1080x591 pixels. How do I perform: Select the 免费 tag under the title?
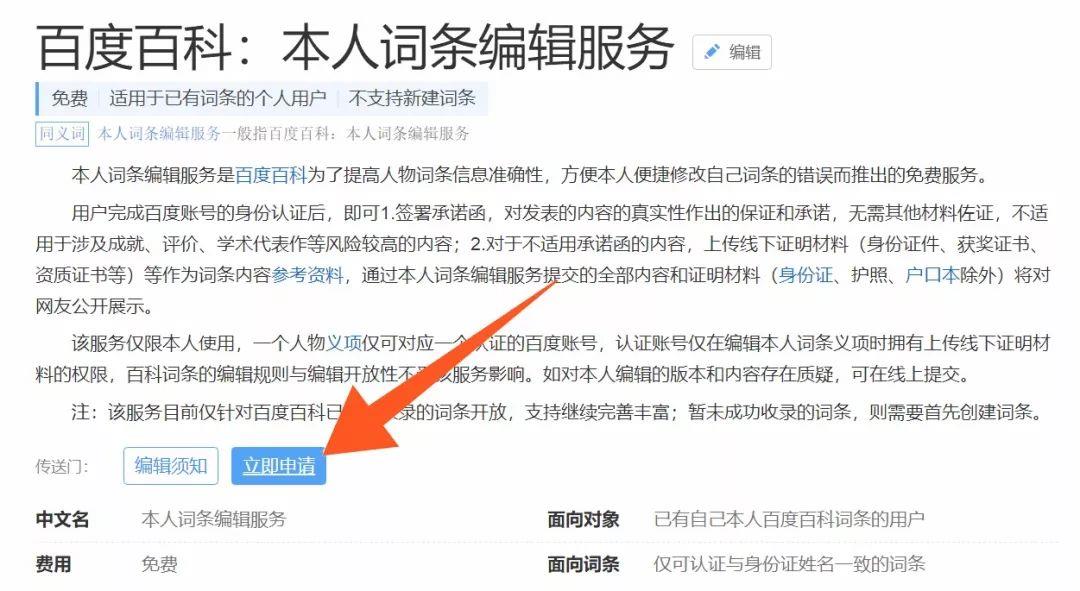(x=70, y=98)
